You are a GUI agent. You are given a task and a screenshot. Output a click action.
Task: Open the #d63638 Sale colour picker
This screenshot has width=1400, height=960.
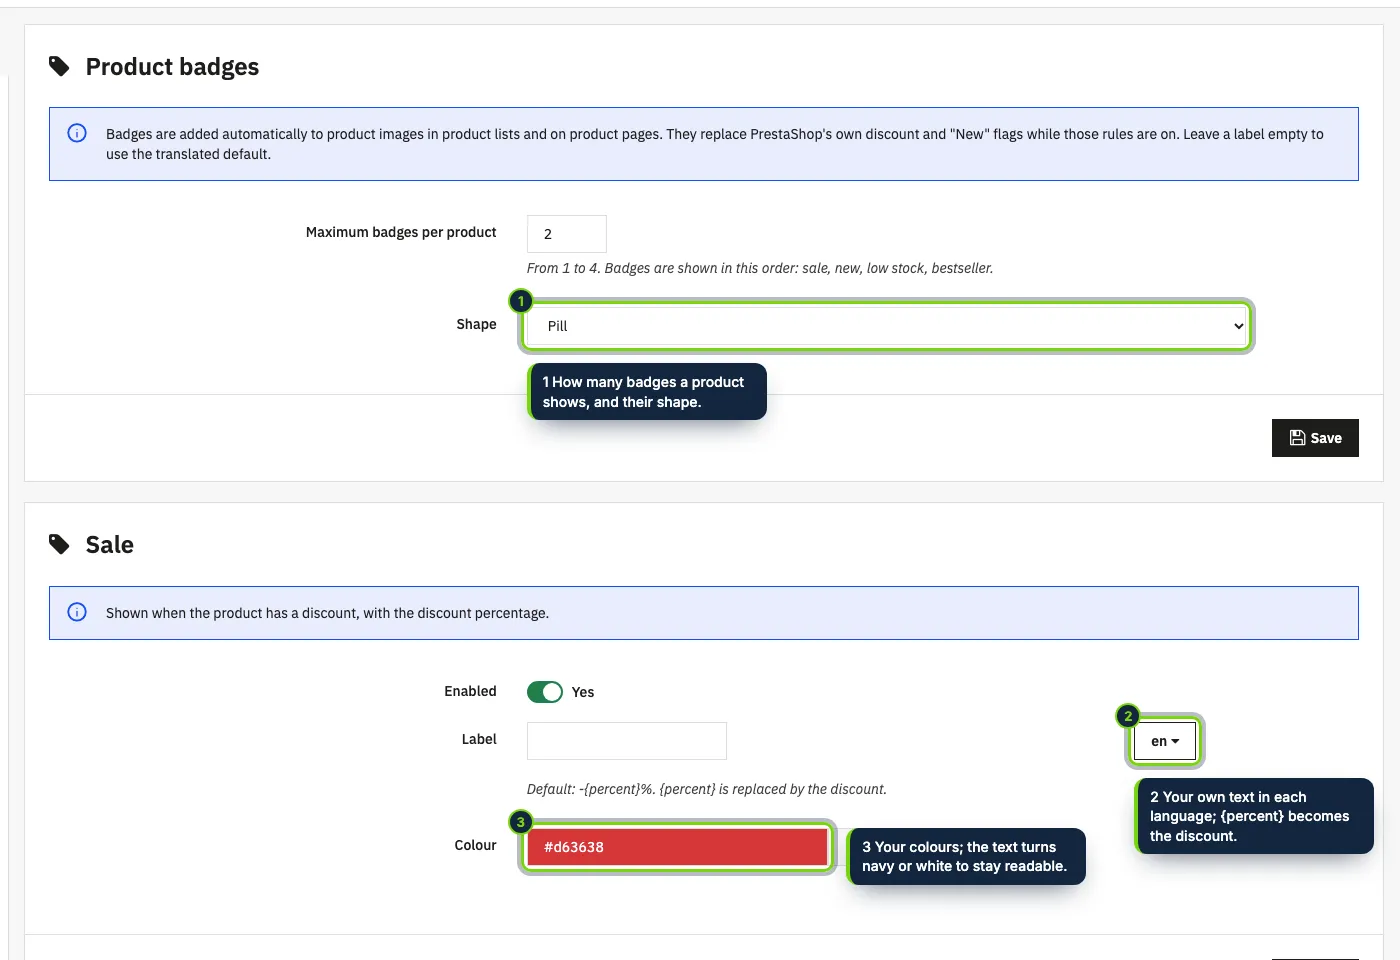(x=677, y=847)
